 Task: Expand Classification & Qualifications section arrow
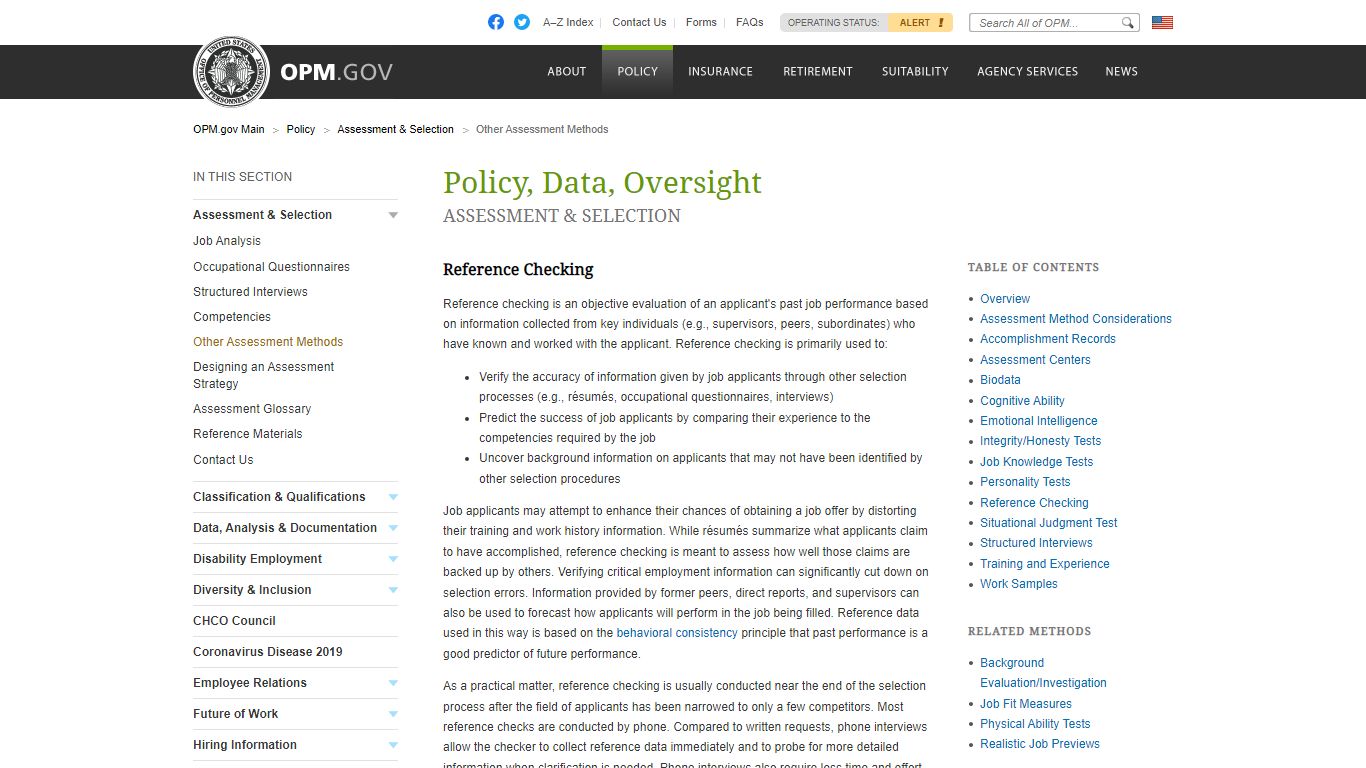coord(393,497)
